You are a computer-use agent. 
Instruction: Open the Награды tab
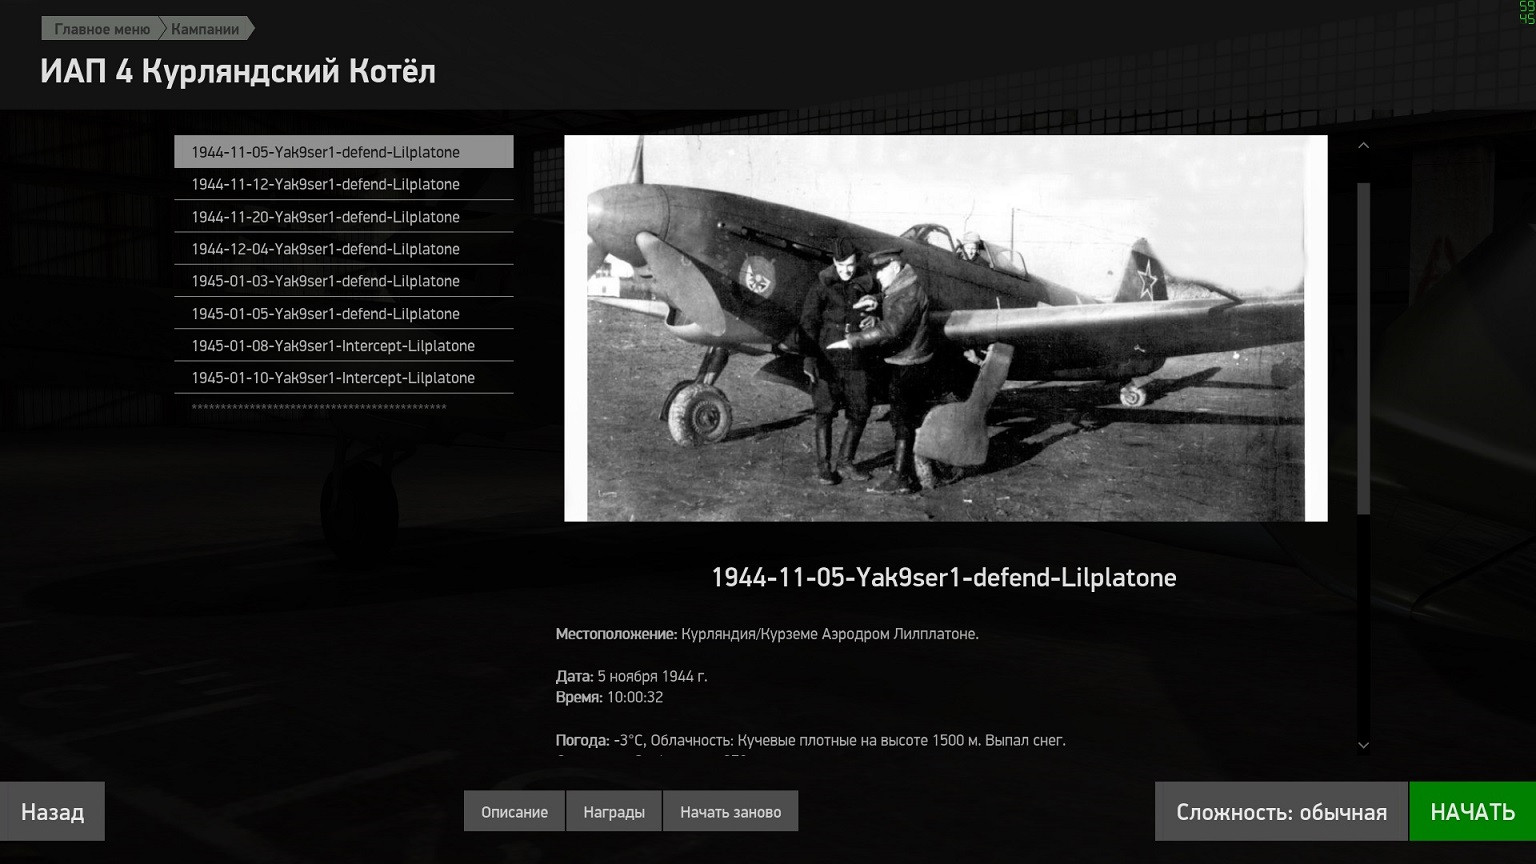(x=614, y=811)
